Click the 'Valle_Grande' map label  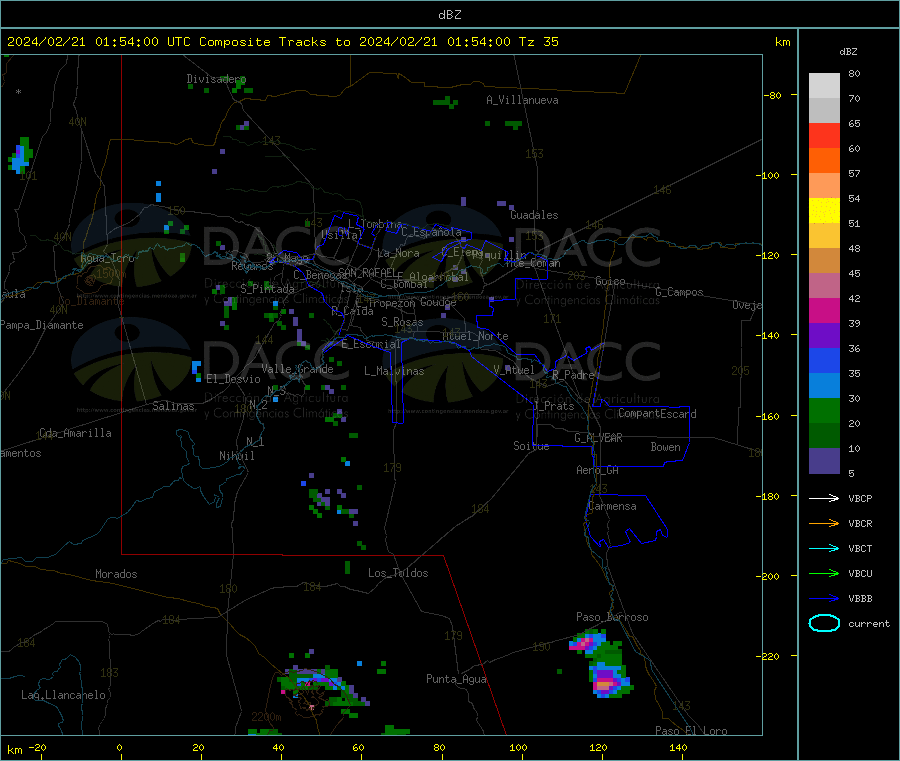[x=297, y=369]
